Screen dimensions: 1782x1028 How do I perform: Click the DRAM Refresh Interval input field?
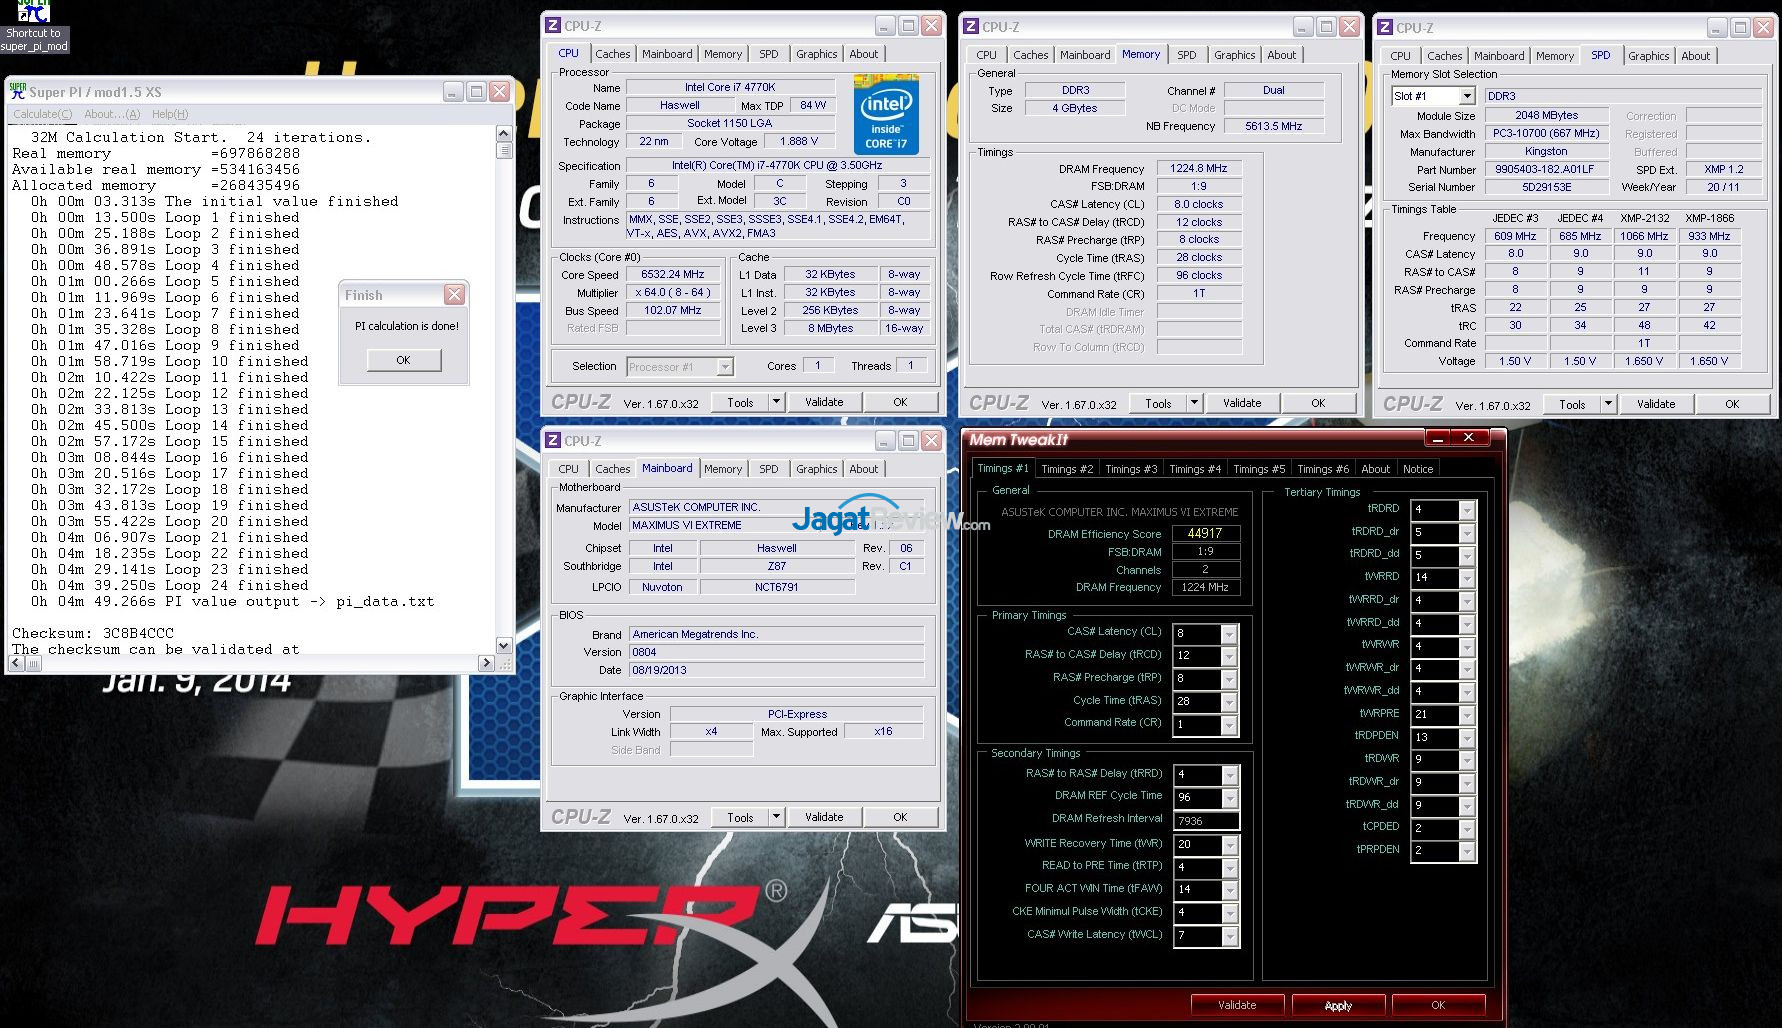coord(1206,821)
